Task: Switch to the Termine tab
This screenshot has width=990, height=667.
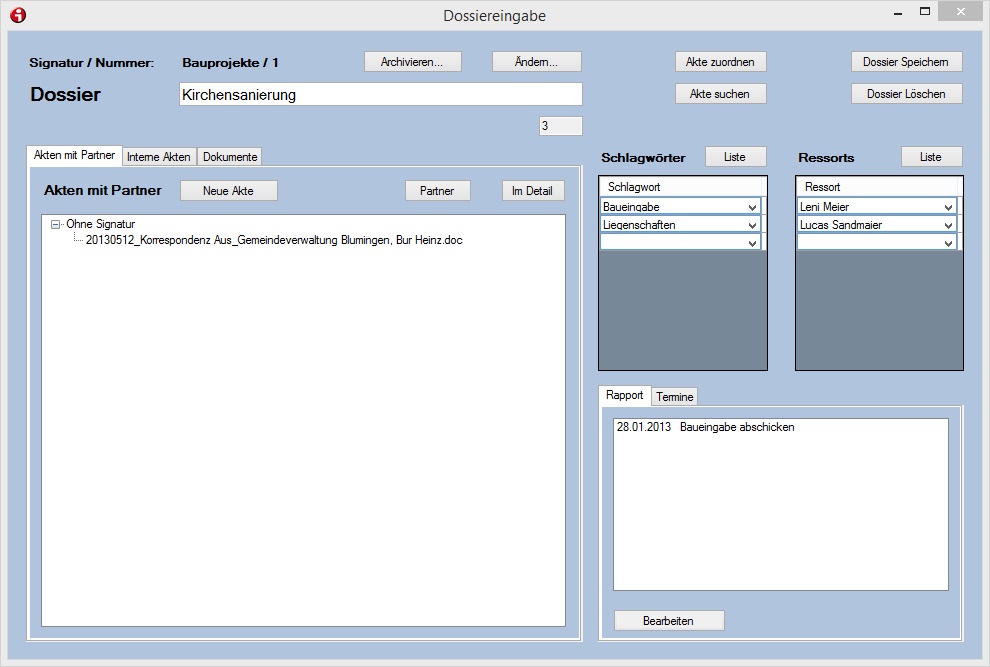Action: [x=675, y=397]
